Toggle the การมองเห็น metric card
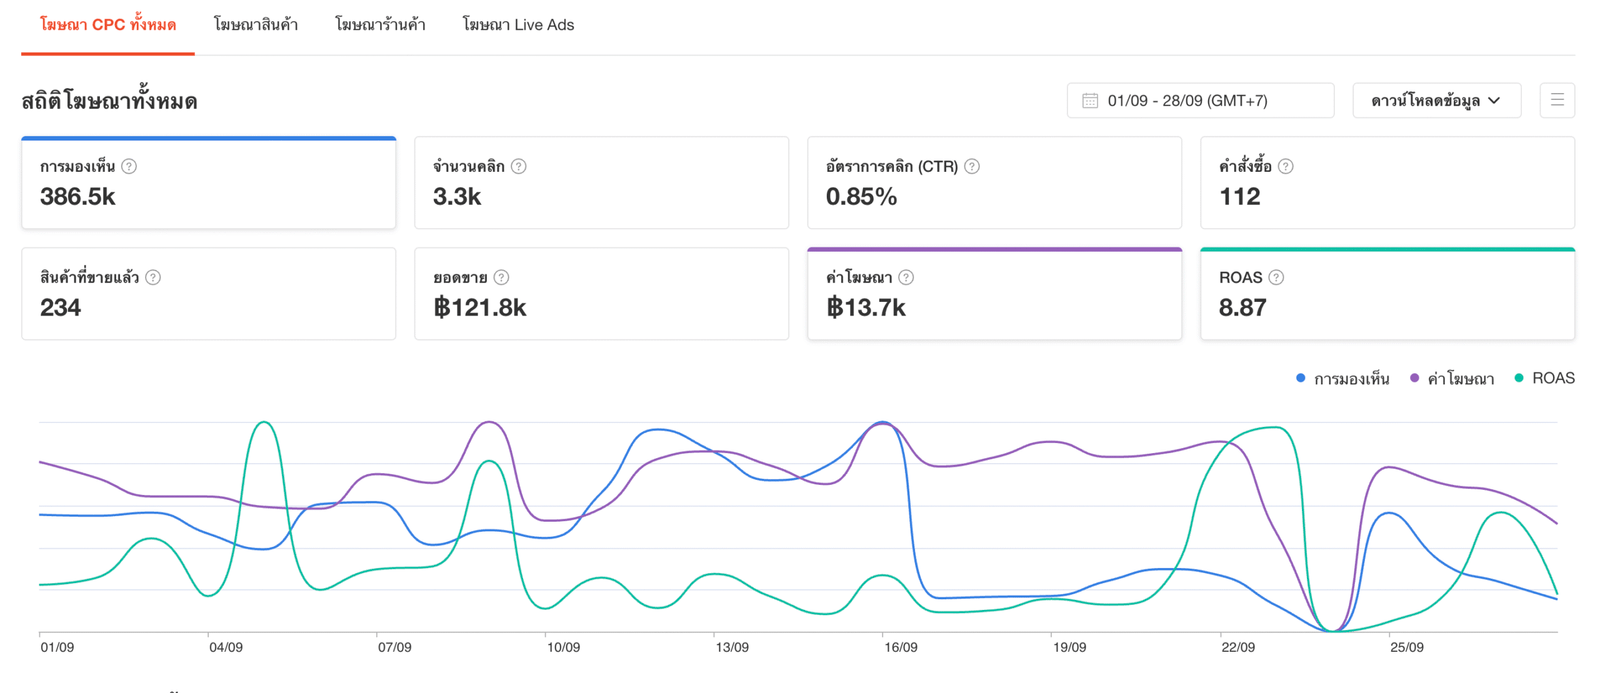This screenshot has width=1600, height=693. point(208,184)
